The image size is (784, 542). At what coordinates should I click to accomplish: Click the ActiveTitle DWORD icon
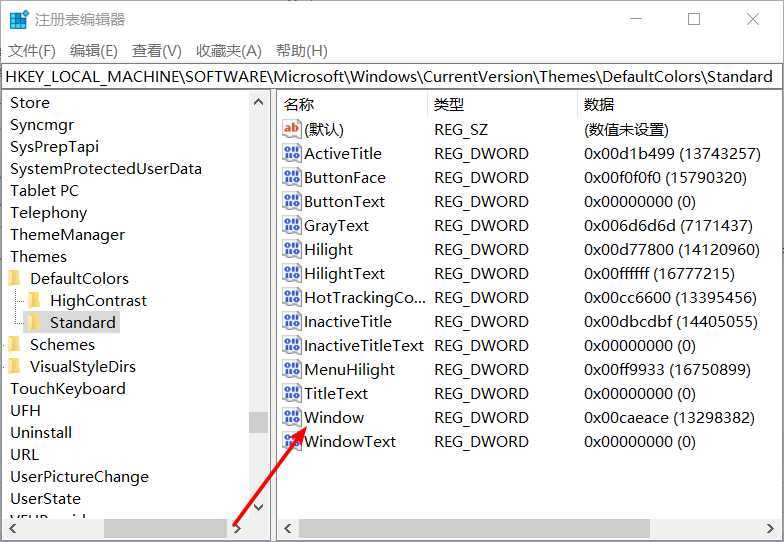click(292, 153)
